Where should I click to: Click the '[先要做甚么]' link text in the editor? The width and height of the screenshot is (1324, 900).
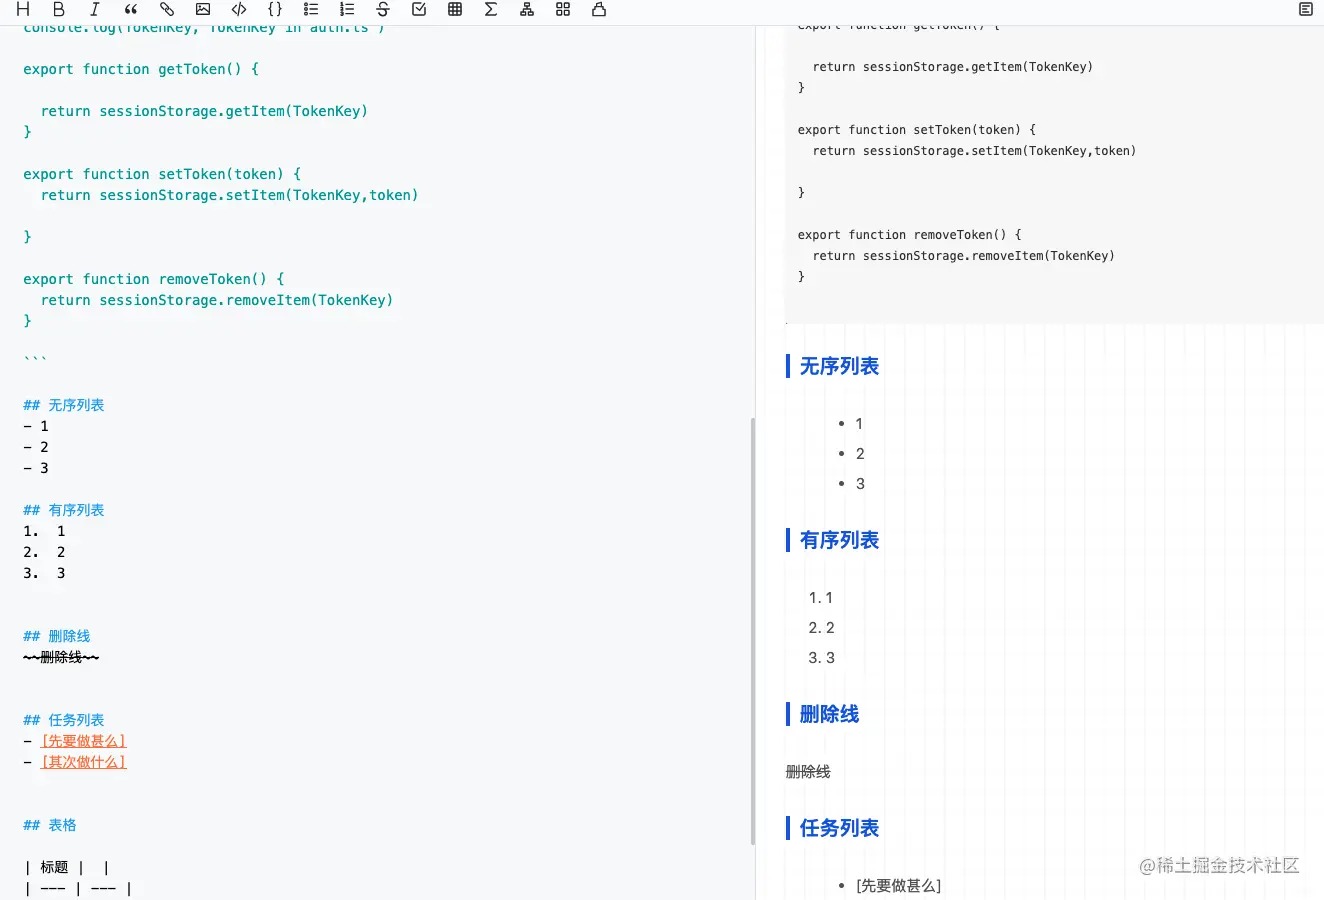pyautogui.click(x=84, y=741)
